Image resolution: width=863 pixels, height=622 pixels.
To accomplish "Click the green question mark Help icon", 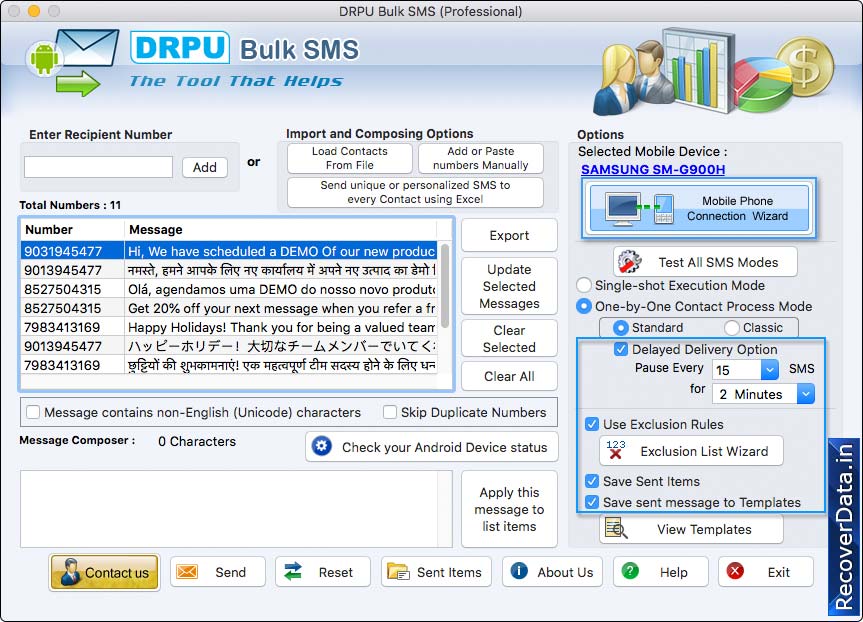I will [630, 571].
